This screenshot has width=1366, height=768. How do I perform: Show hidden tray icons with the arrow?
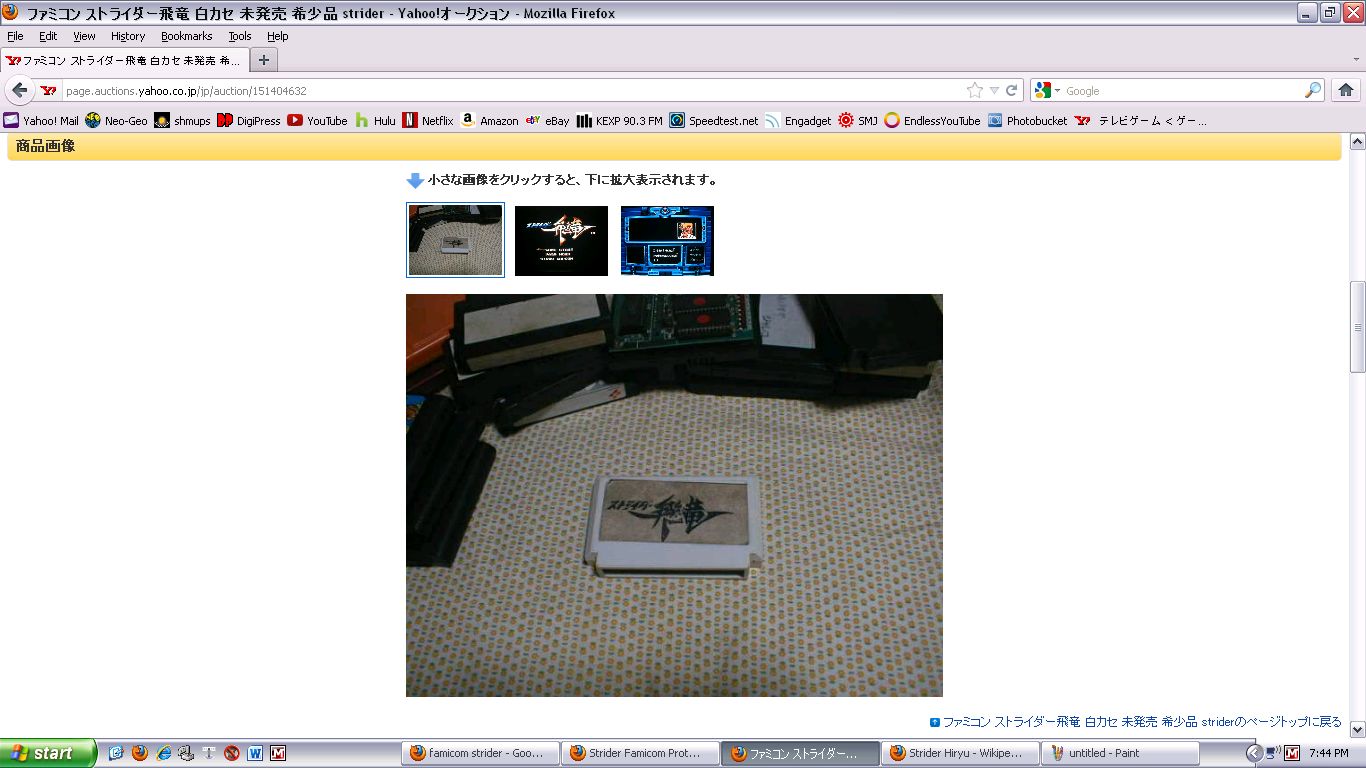pos(1254,753)
